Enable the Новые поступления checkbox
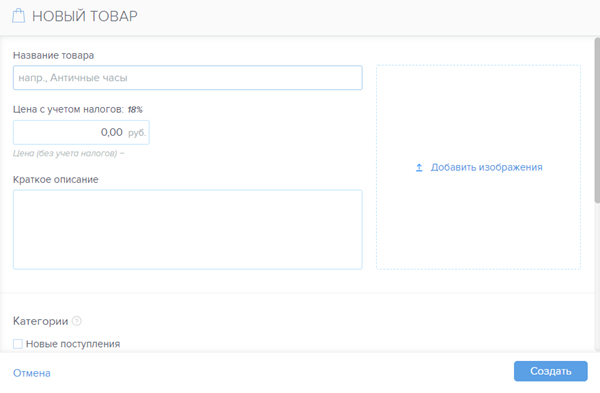Screen dimensions: 600x393 [x=18, y=344]
